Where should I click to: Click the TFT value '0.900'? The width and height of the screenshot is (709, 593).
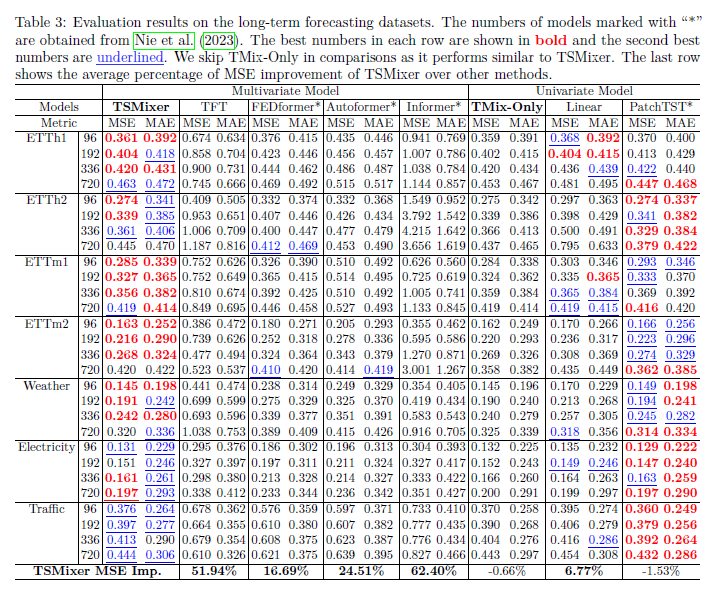(x=196, y=169)
